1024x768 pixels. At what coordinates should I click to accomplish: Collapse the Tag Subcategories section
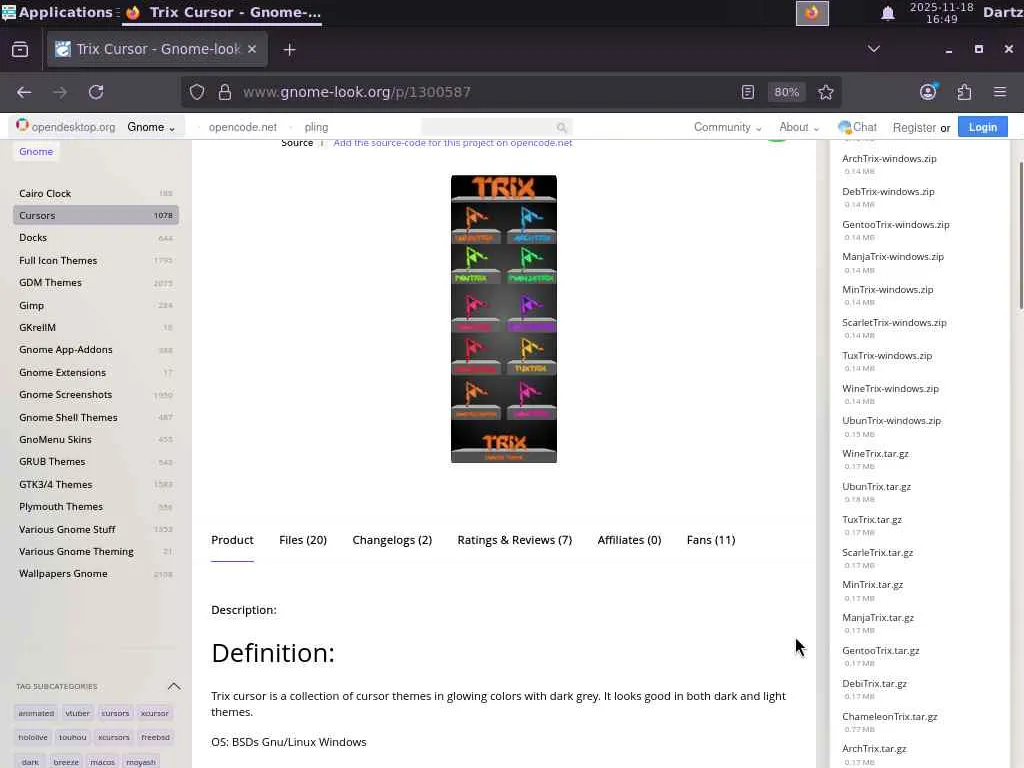tap(174, 686)
